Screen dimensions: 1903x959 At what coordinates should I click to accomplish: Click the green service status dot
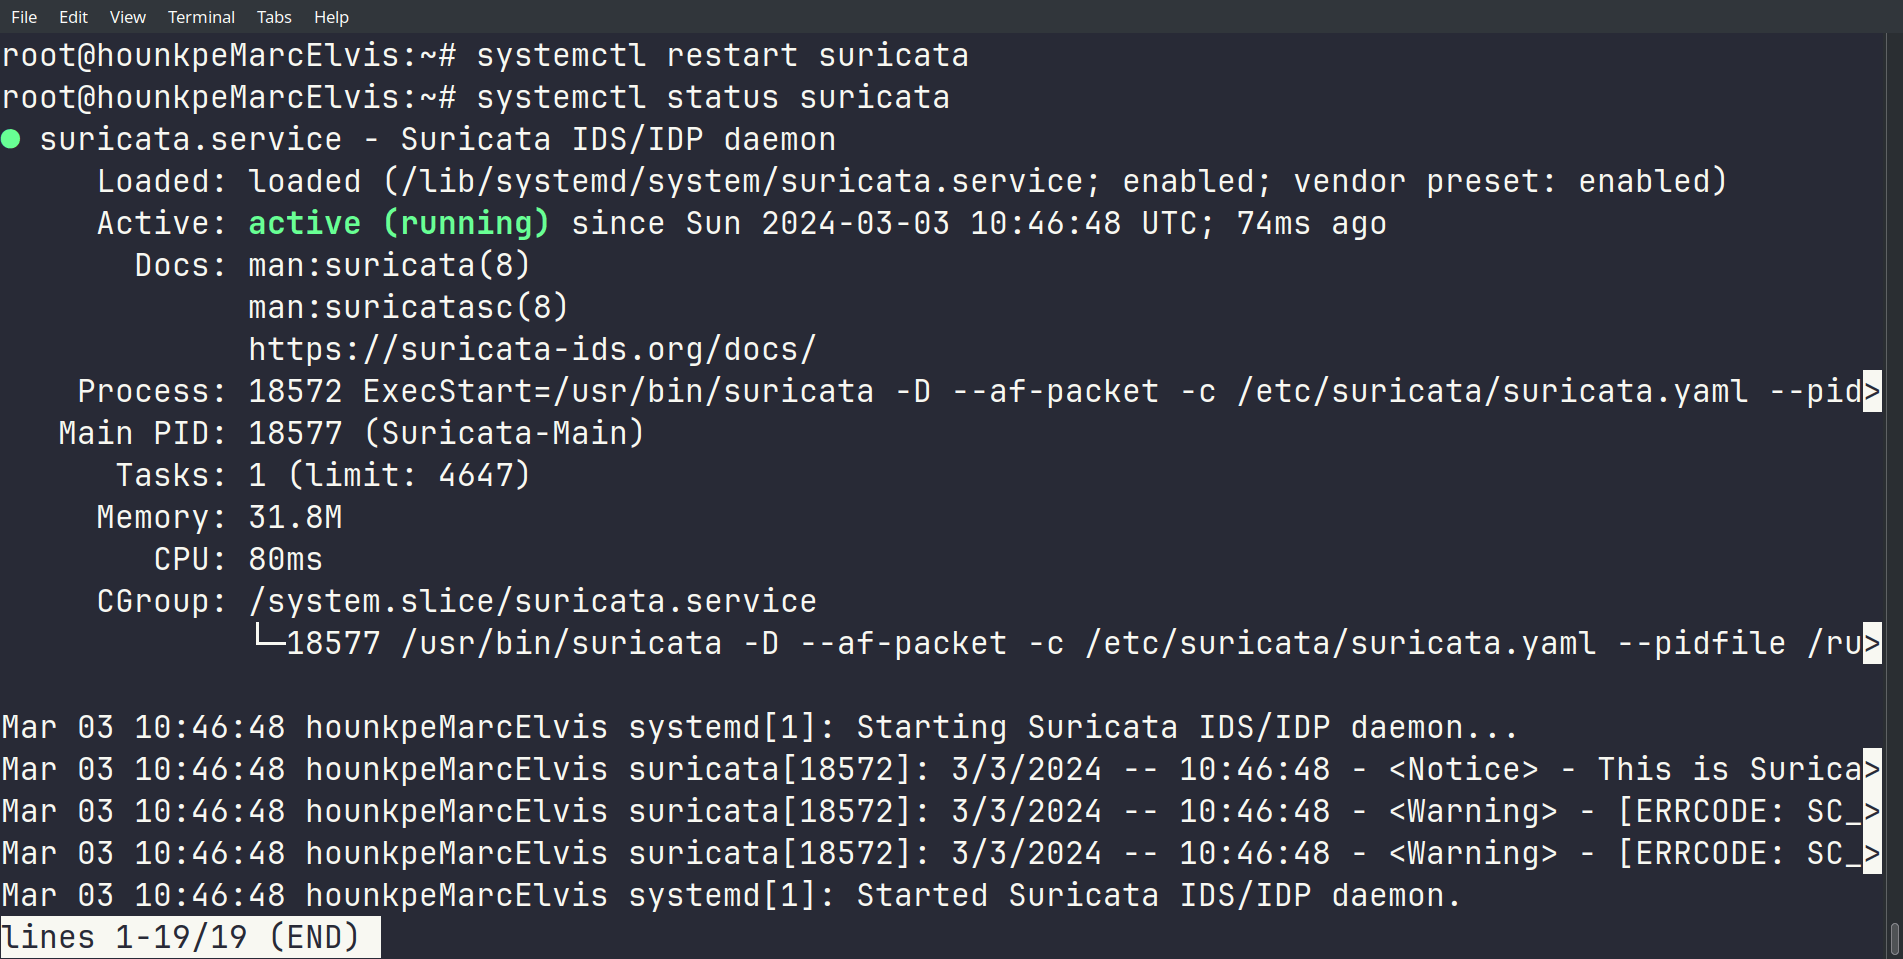(x=11, y=139)
